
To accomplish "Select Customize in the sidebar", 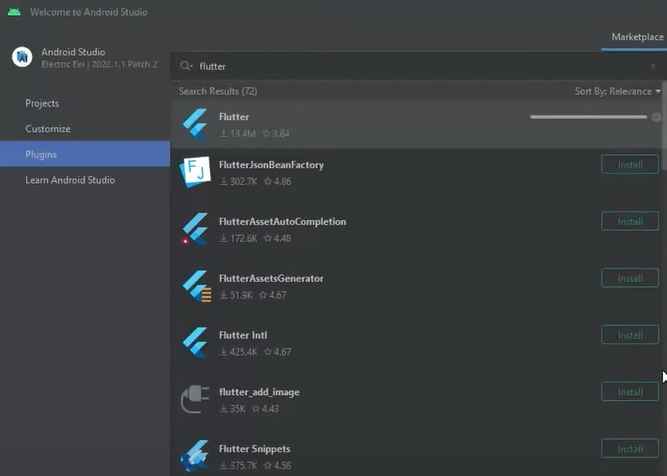I will [48, 129].
